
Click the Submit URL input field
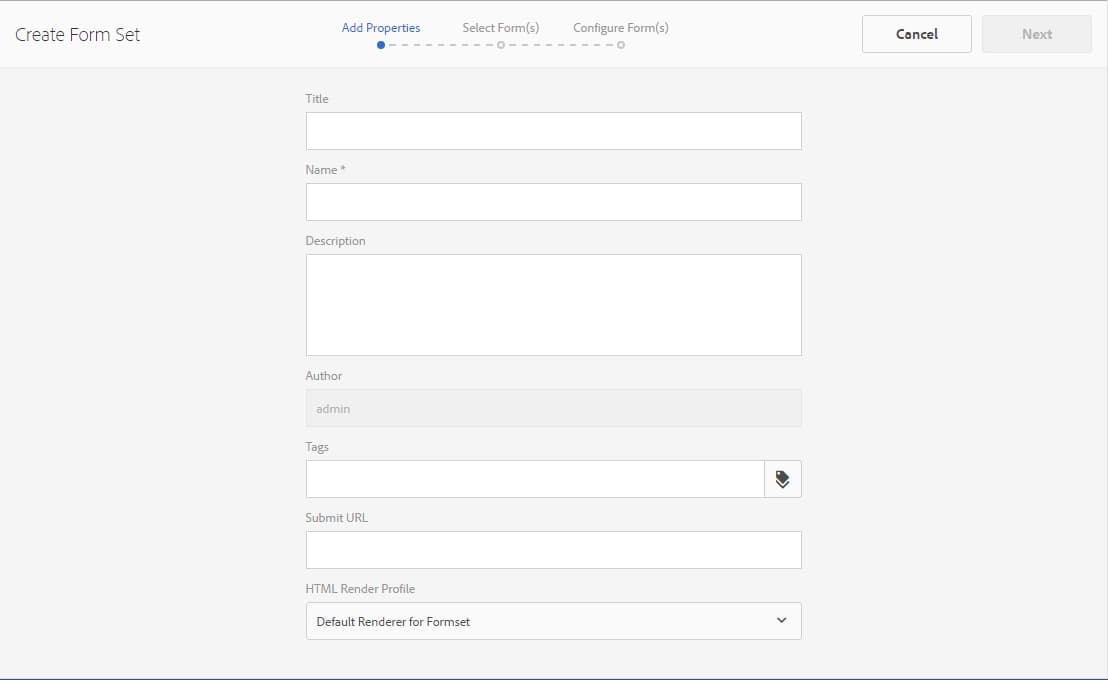pos(553,550)
